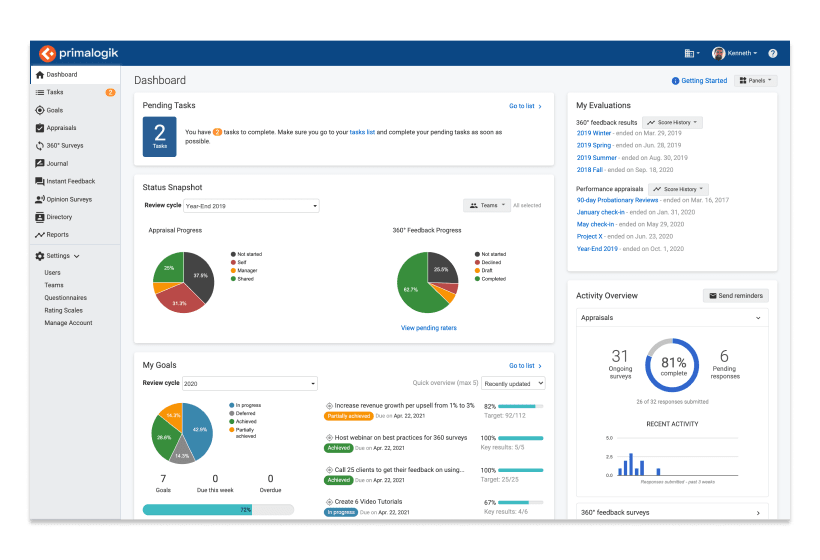Click the Reports chart icon in sidebar
The image size is (820, 560).
click(x=40, y=235)
